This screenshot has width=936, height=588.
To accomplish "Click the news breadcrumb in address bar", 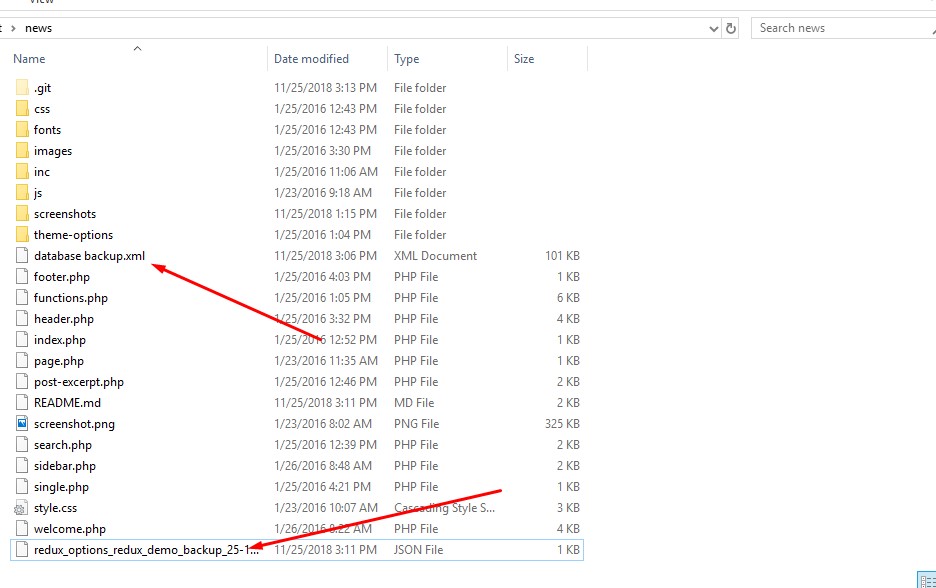I will [38, 28].
